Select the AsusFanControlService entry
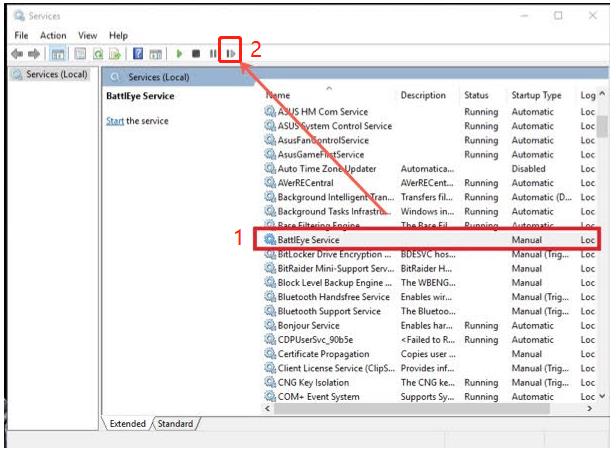This screenshot has width=616, height=453. point(429,140)
